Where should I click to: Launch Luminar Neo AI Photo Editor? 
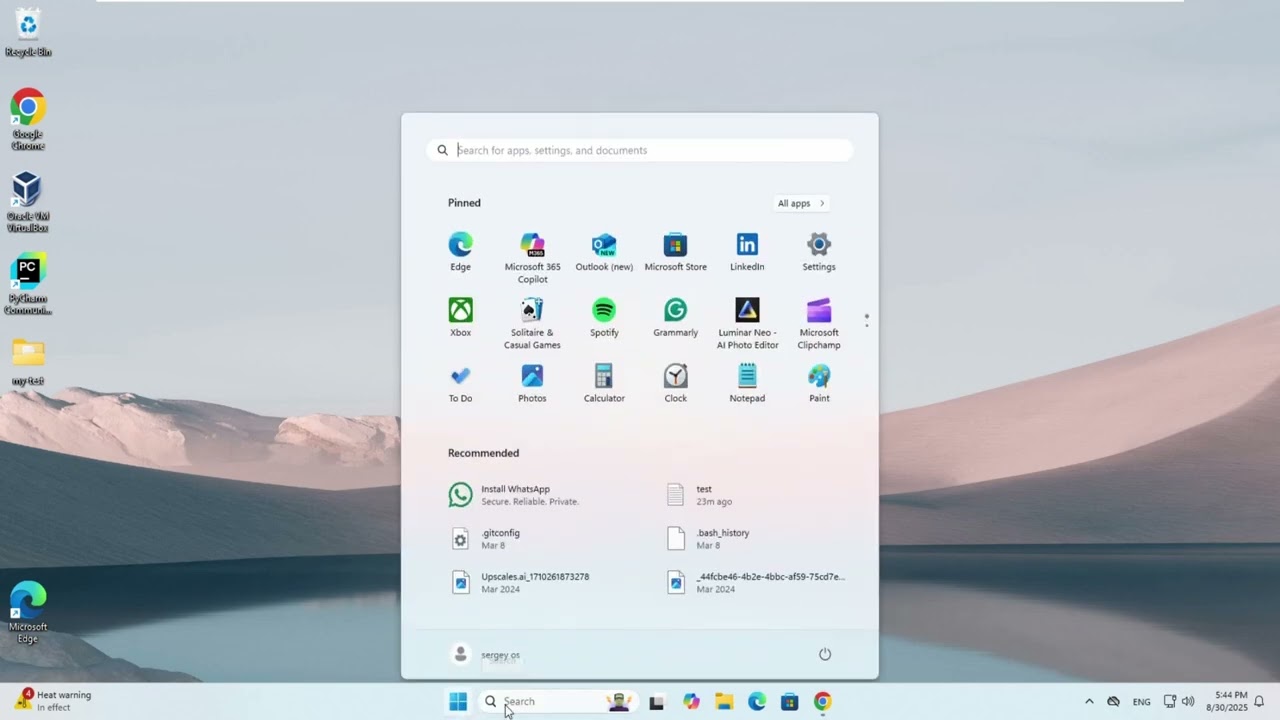point(747,324)
